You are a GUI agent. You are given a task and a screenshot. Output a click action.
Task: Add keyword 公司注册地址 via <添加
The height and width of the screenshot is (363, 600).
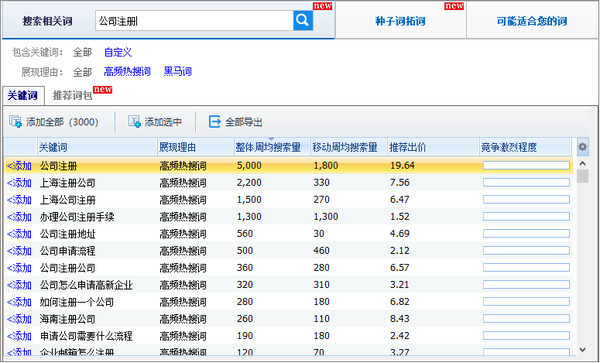tap(19, 234)
